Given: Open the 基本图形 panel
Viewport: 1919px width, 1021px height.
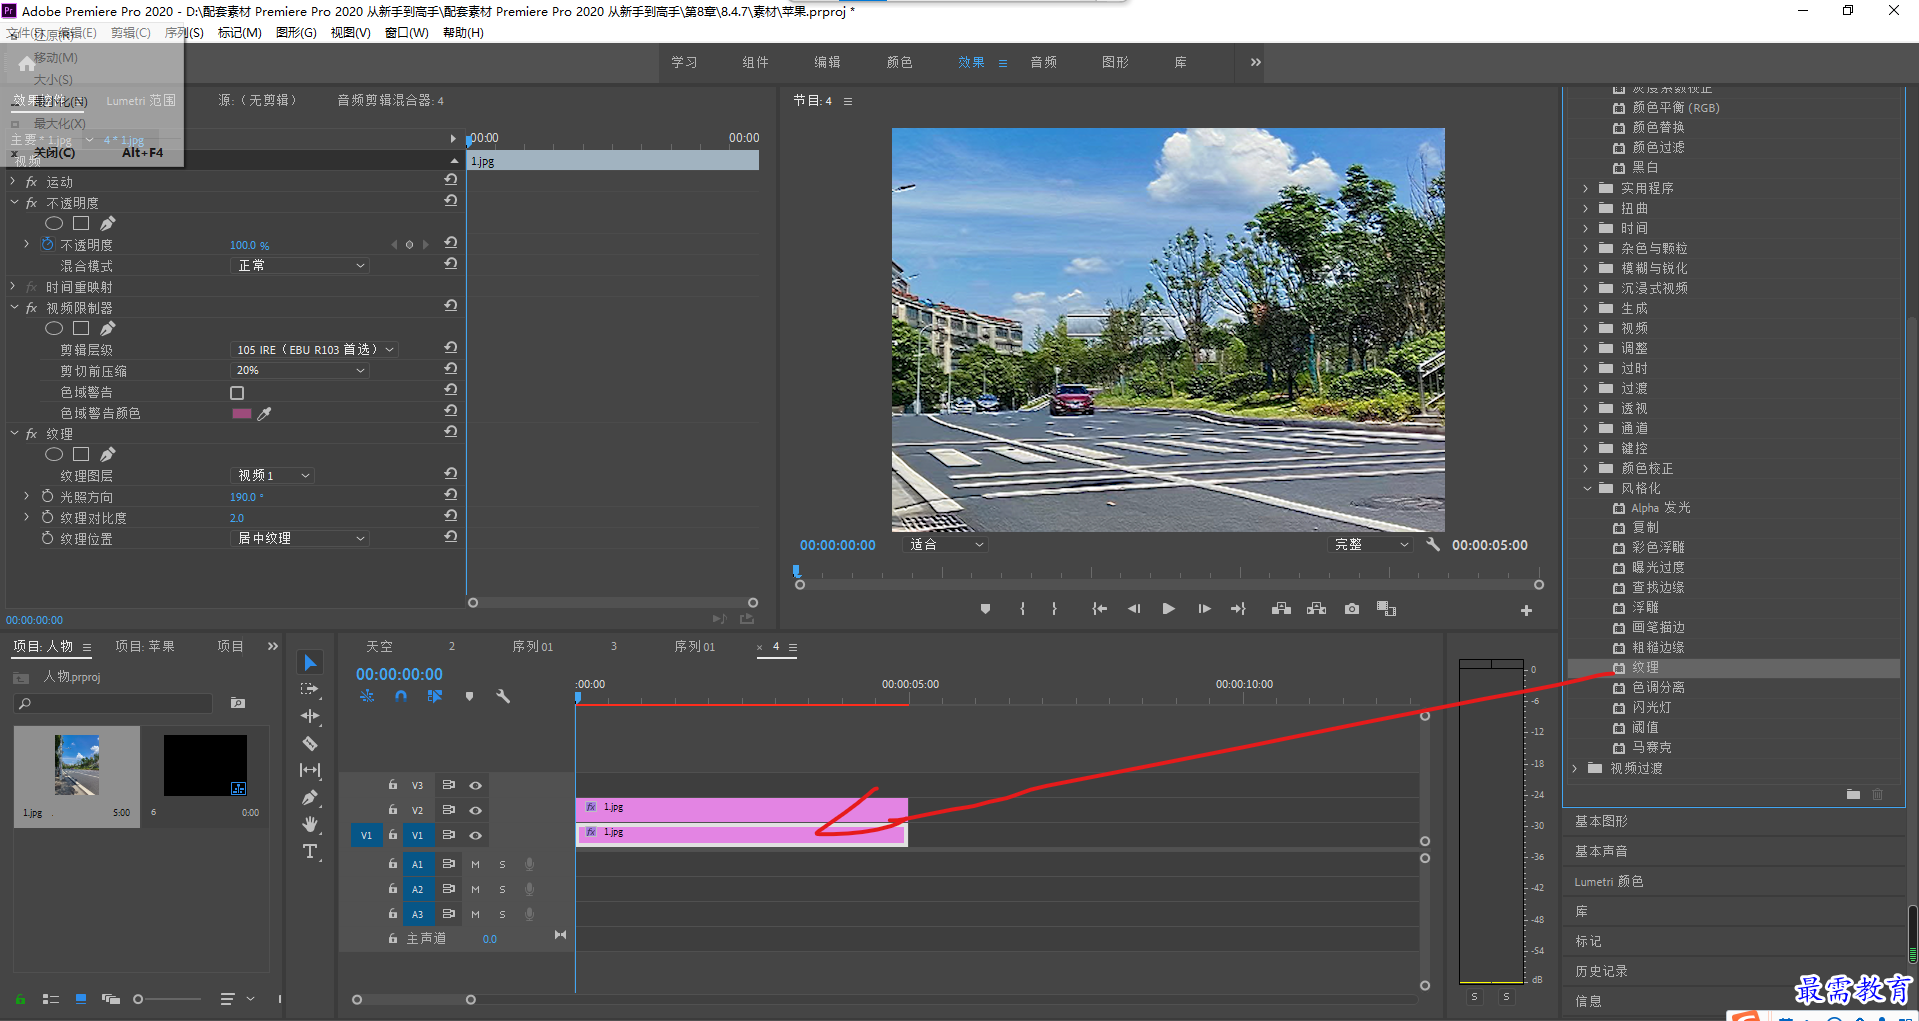Looking at the screenshot, I should pyautogui.click(x=1601, y=821).
